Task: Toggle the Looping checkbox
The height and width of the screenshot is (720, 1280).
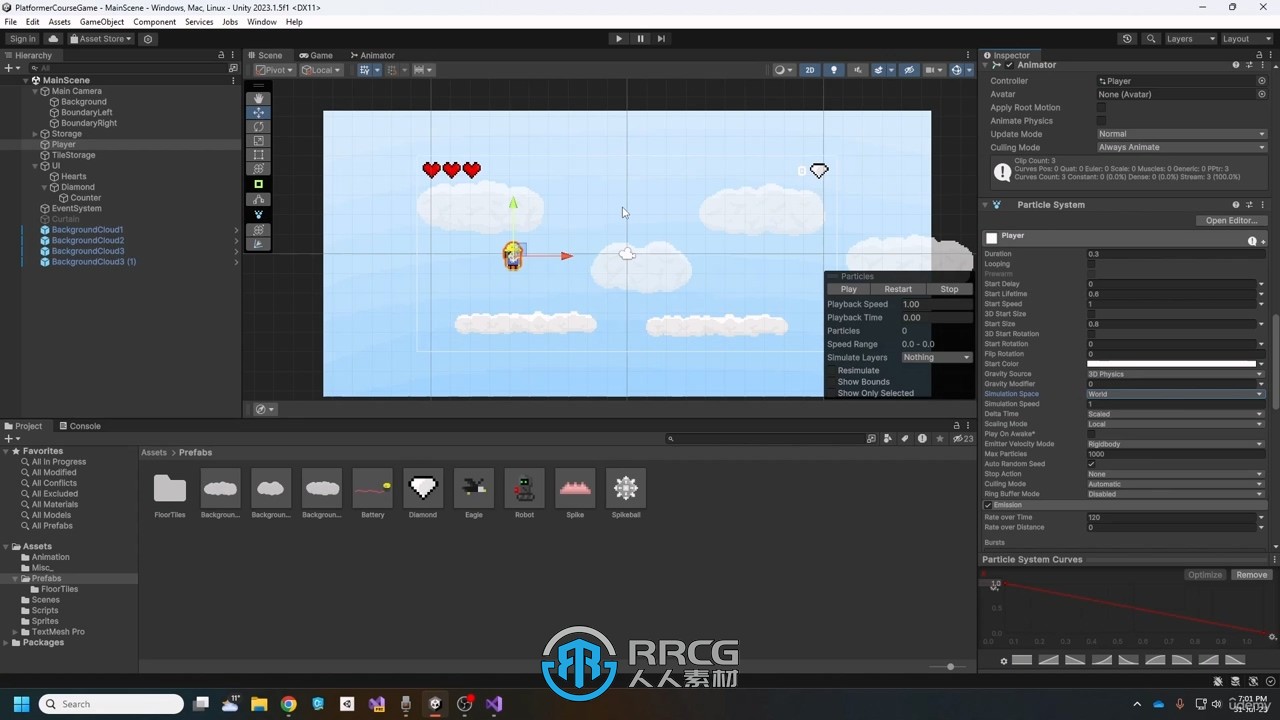Action: [1091, 264]
